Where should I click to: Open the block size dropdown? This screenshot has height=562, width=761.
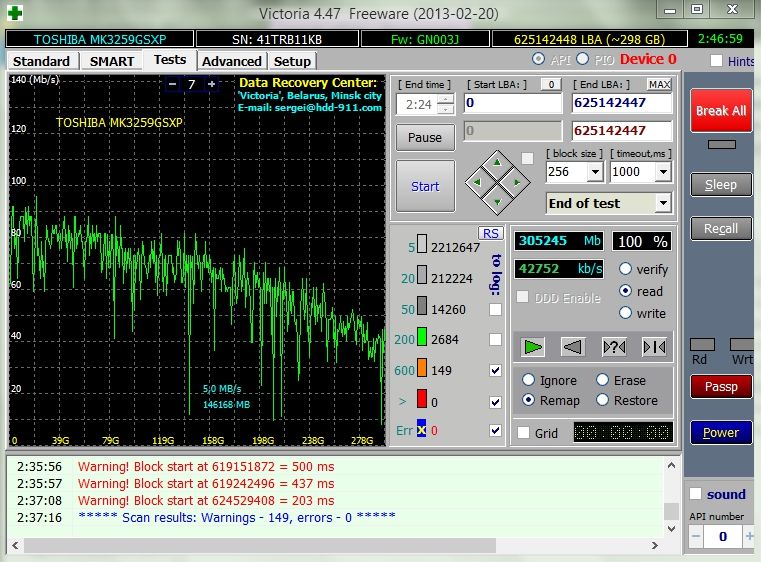(x=595, y=172)
